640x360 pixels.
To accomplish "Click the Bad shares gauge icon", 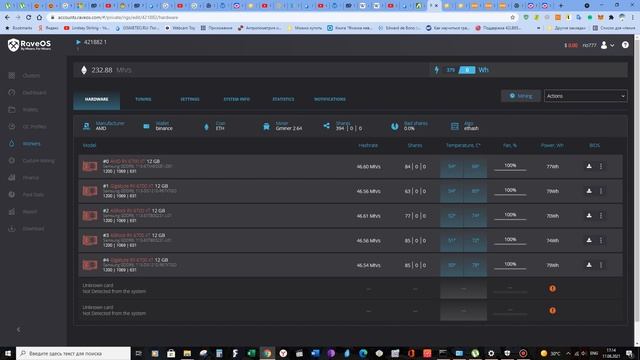I will [x=395, y=126].
